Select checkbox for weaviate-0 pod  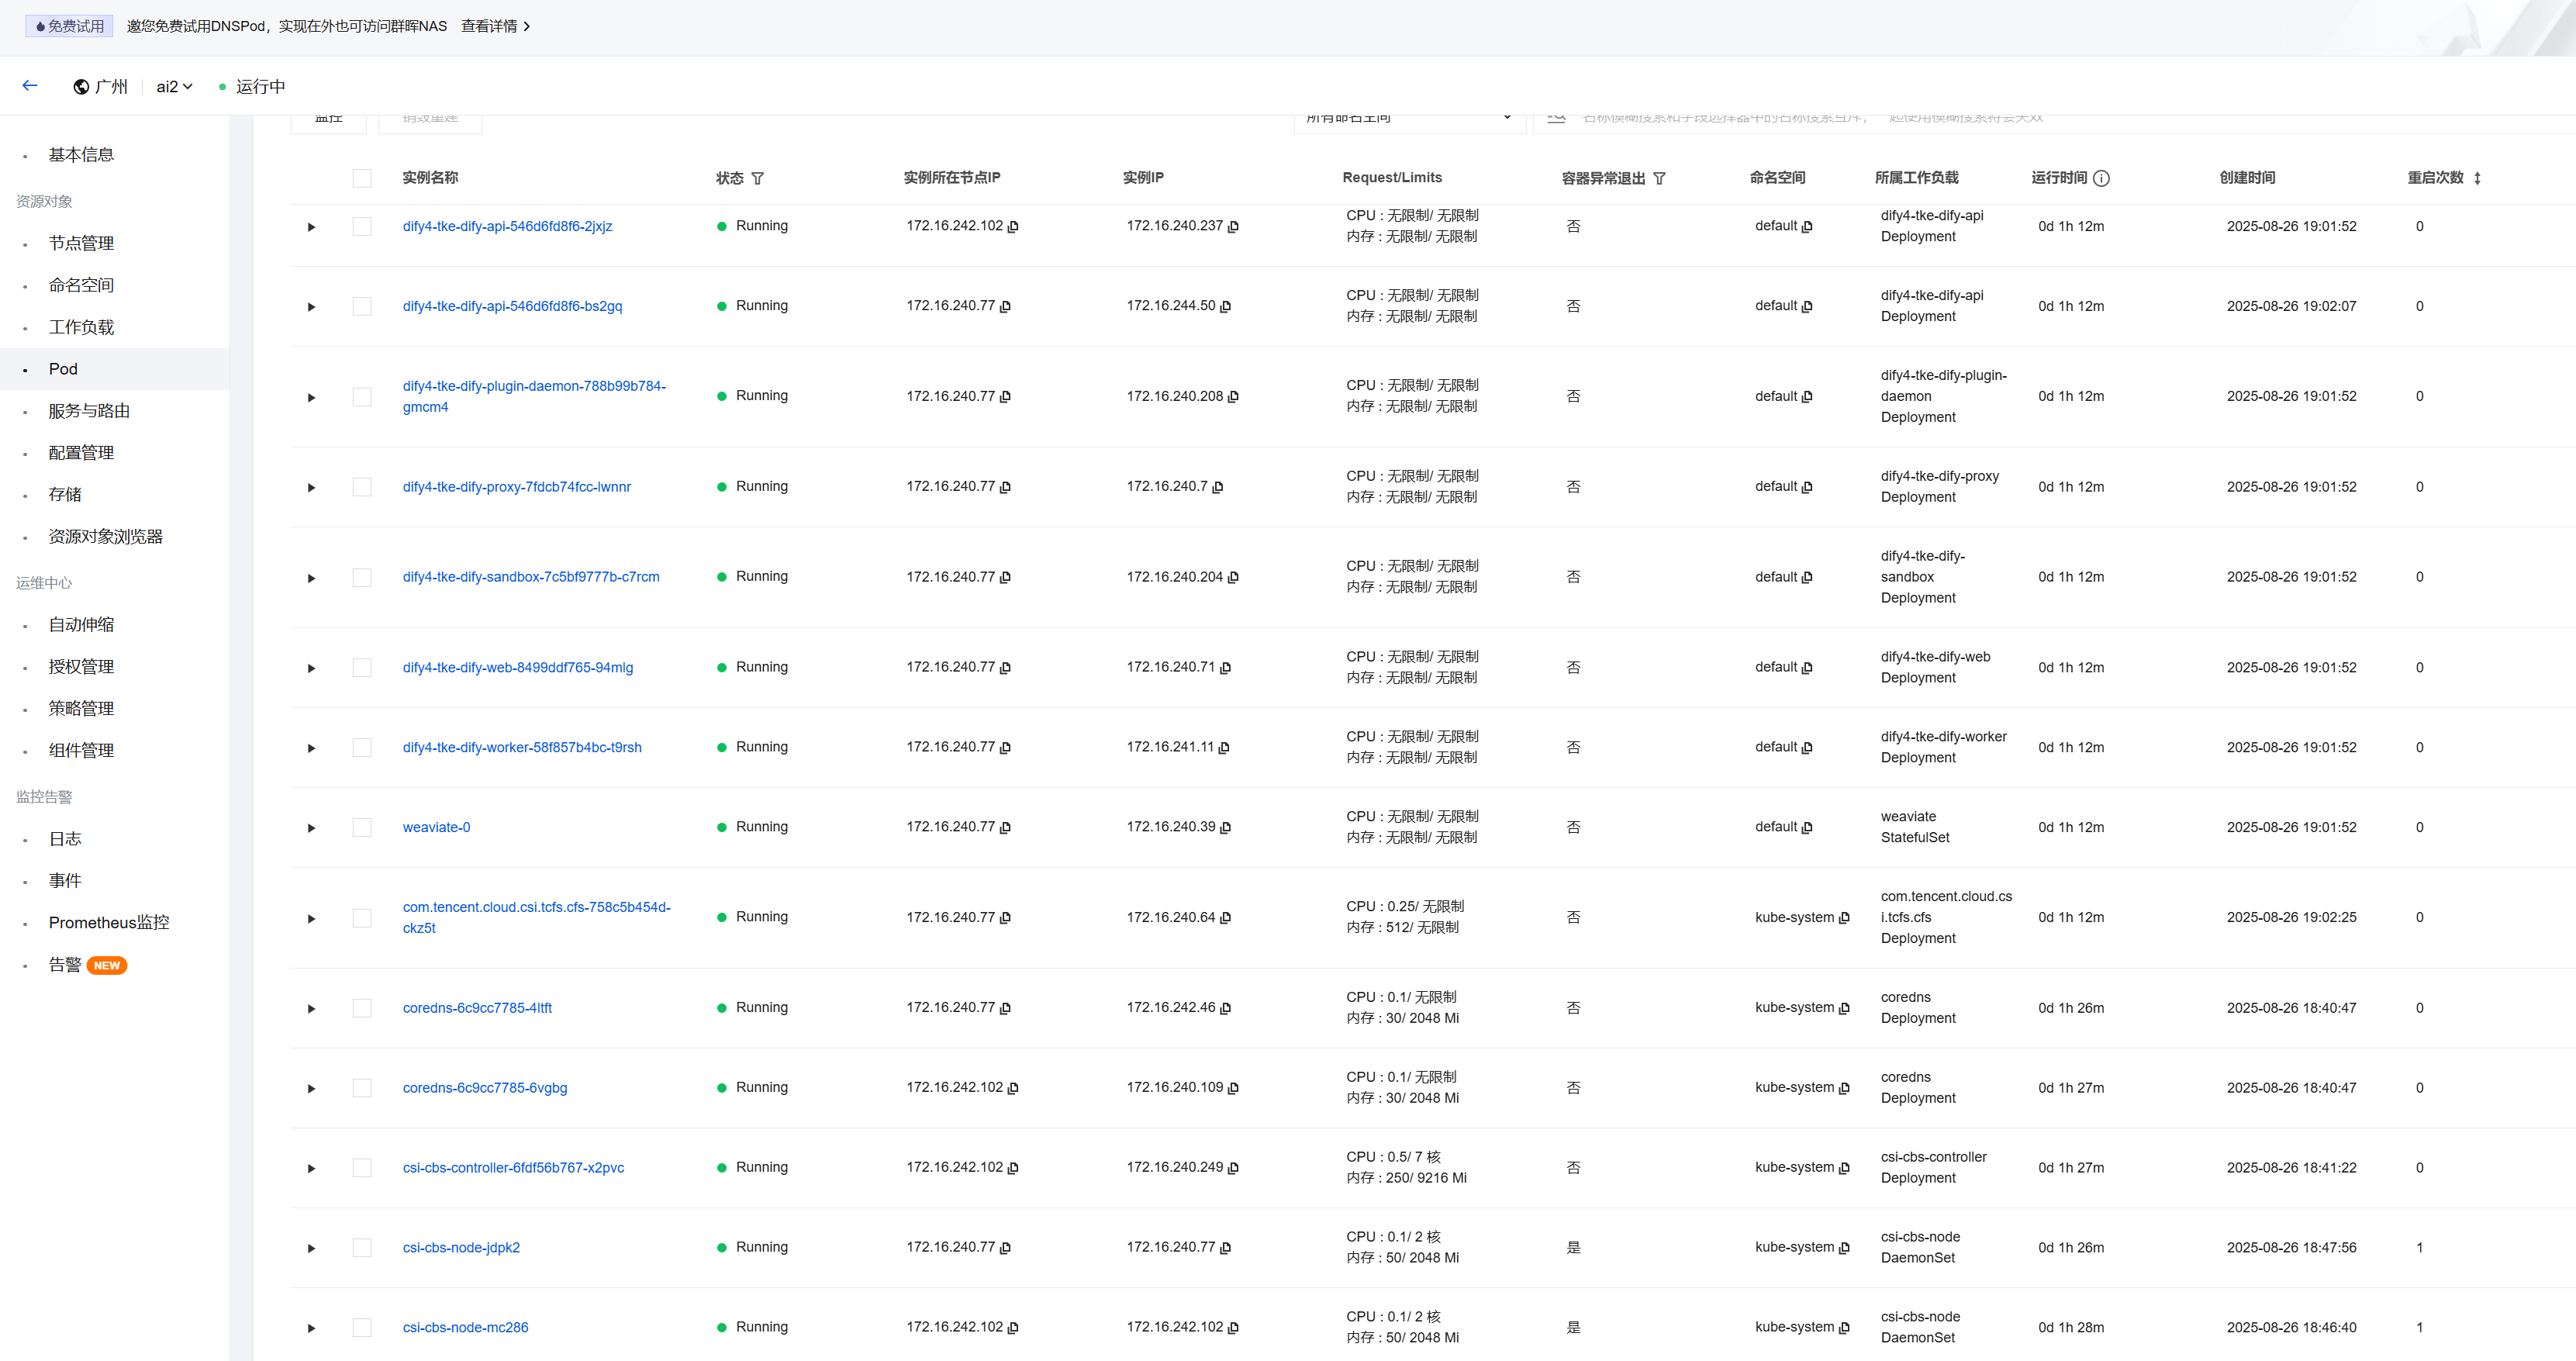point(362,828)
